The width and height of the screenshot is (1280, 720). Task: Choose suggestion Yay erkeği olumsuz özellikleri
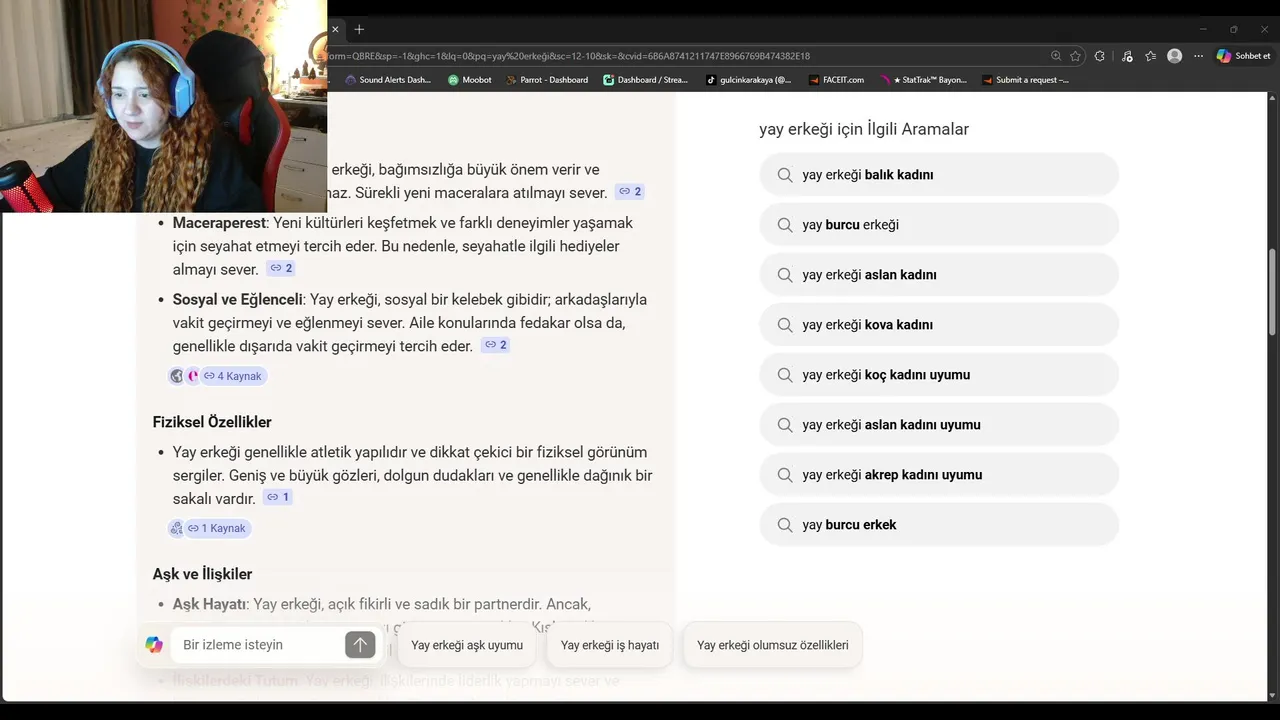773,645
